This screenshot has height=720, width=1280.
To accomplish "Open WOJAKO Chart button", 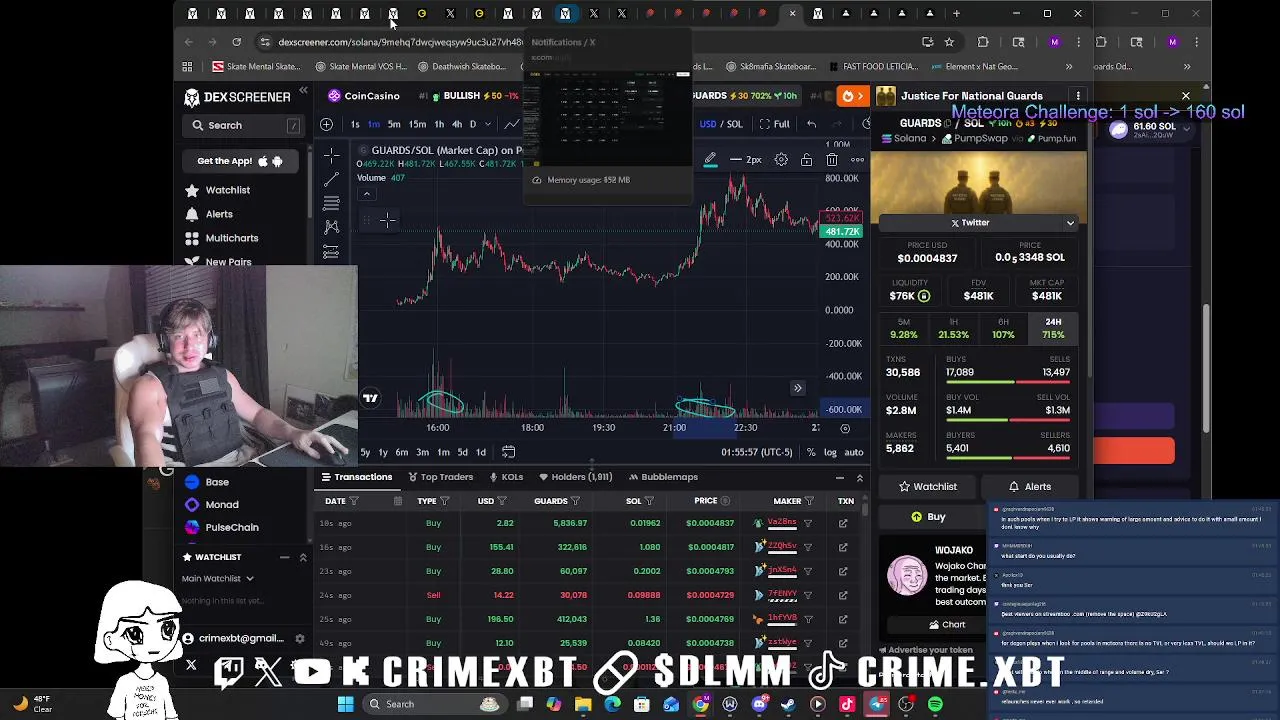I will click(x=945, y=625).
